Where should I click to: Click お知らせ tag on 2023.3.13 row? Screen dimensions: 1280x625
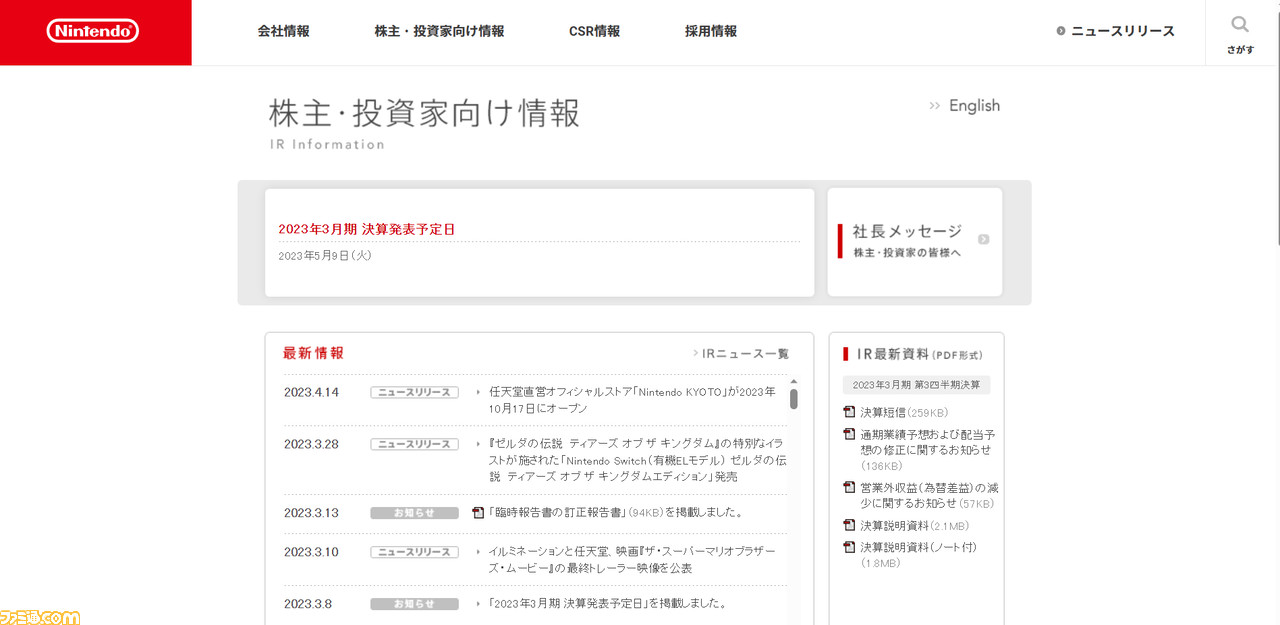click(414, 513)
